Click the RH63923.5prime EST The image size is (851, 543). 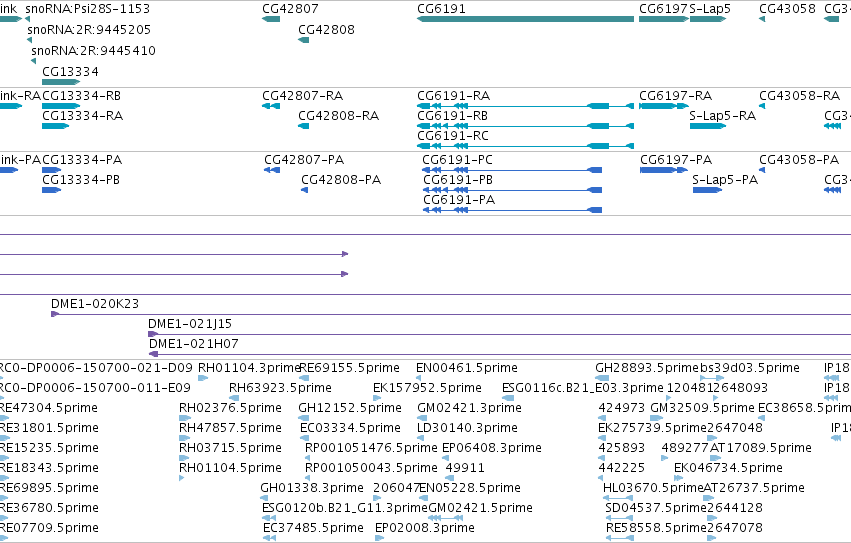pyautogui.click(x=234, y=398)
